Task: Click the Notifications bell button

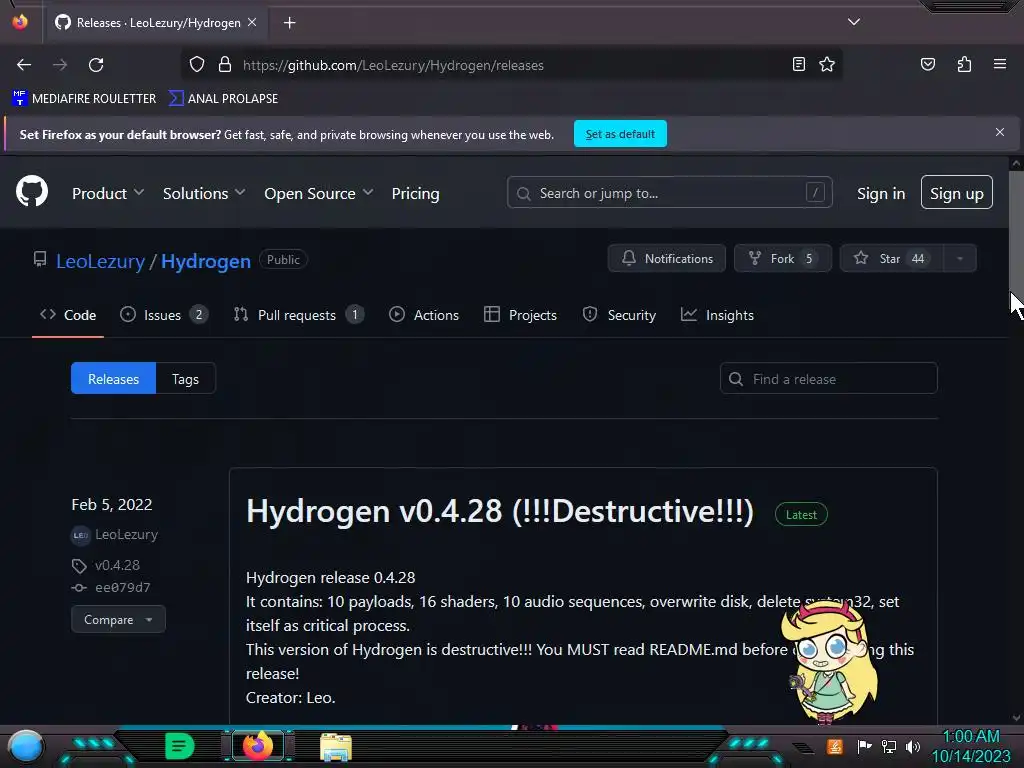Action: pos(667,259)
